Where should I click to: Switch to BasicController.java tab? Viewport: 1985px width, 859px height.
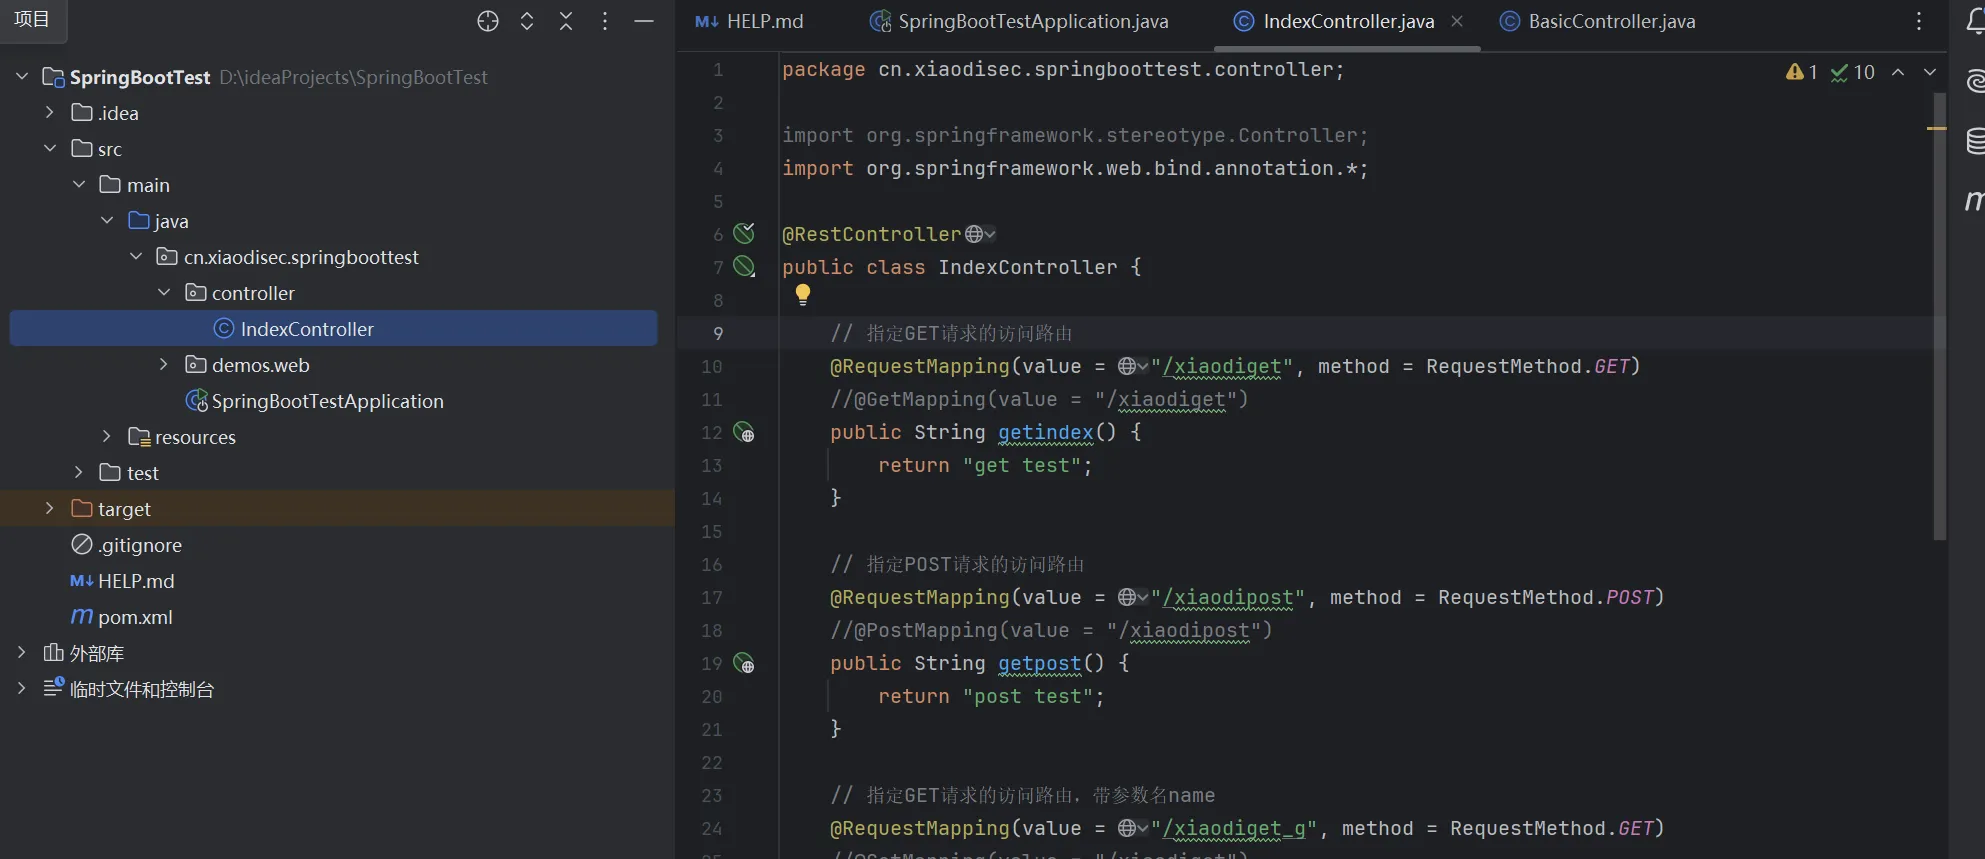point(1611,21)
